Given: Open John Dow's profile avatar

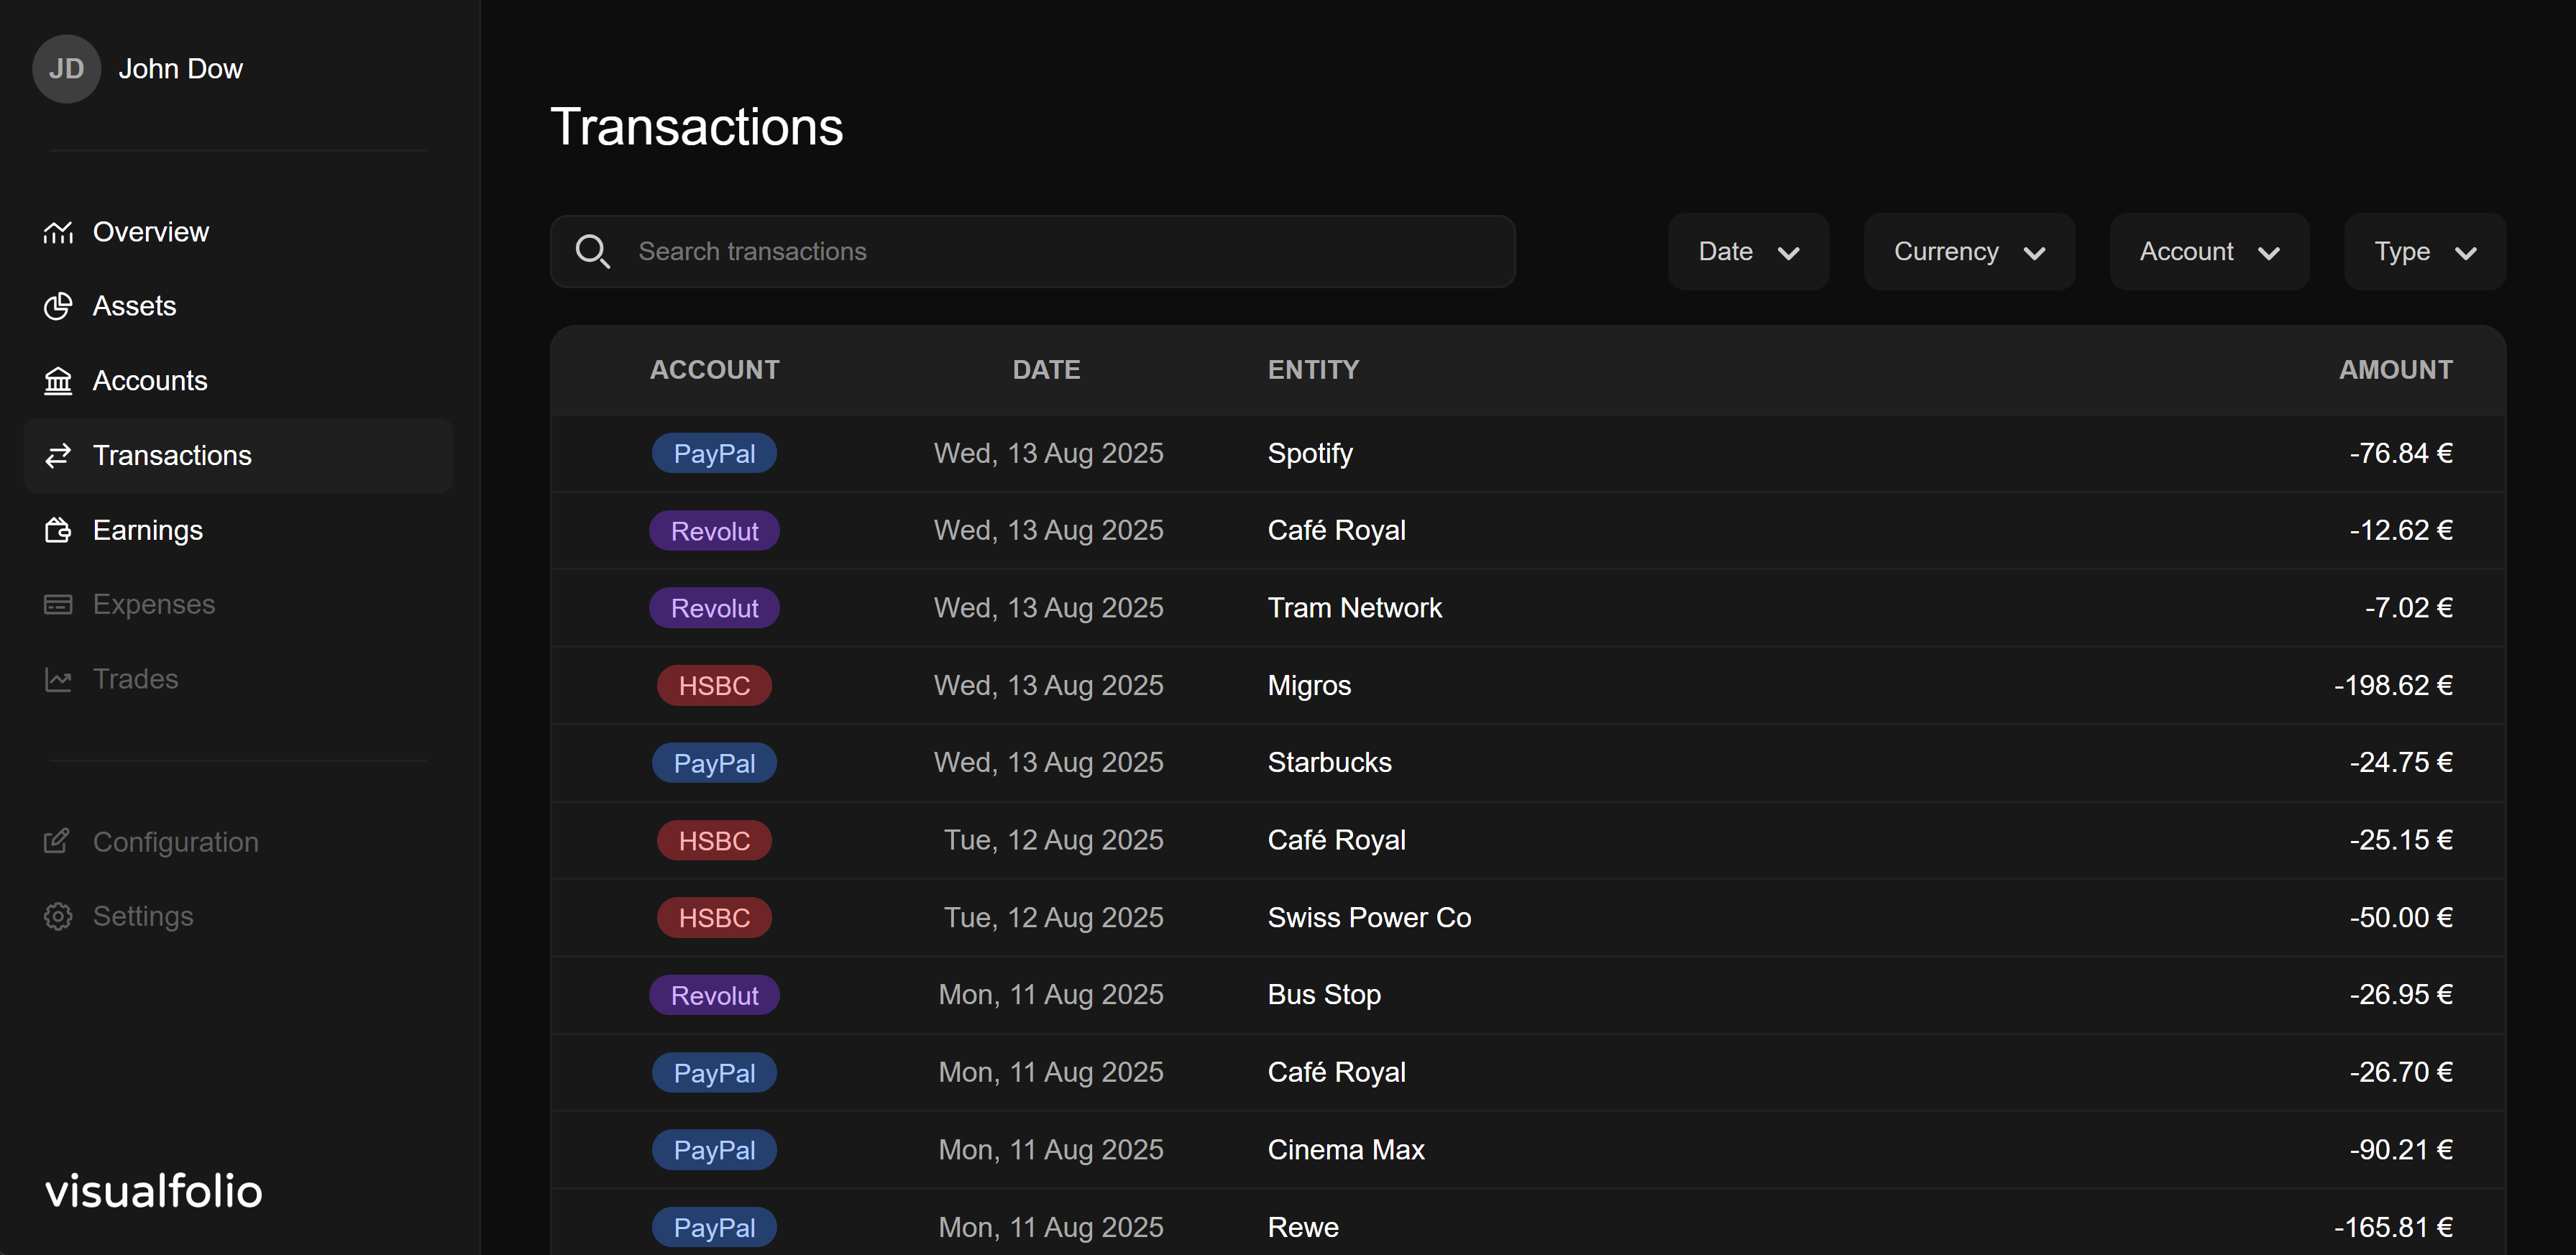Looking at the screenshot, I should [66, 68].
